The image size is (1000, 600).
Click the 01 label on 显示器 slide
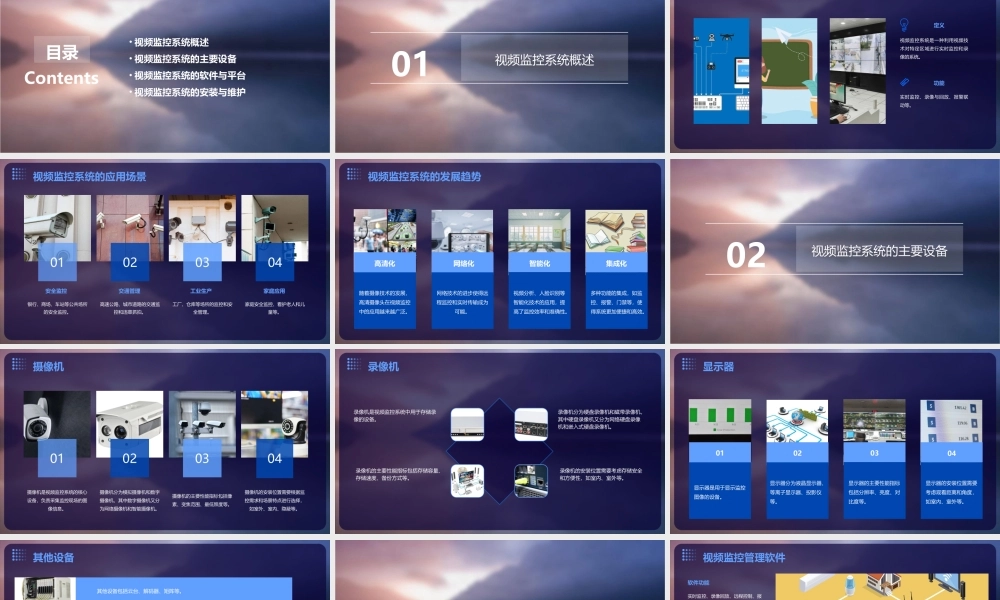click(719, 453)
